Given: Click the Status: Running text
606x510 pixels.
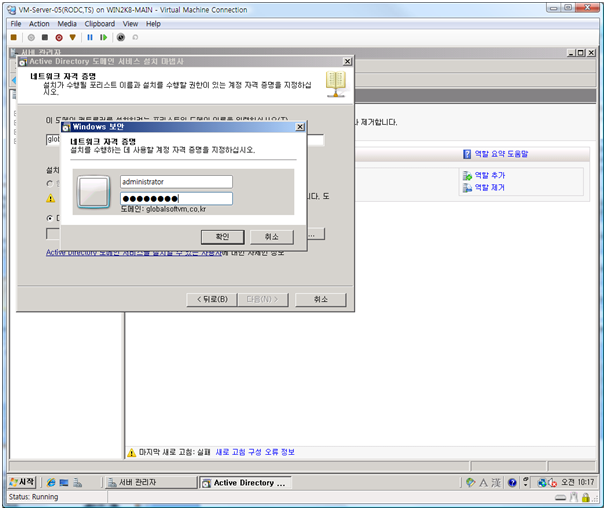Looking at the screenshot, I should pyautogui.click(x=34, y=497).
